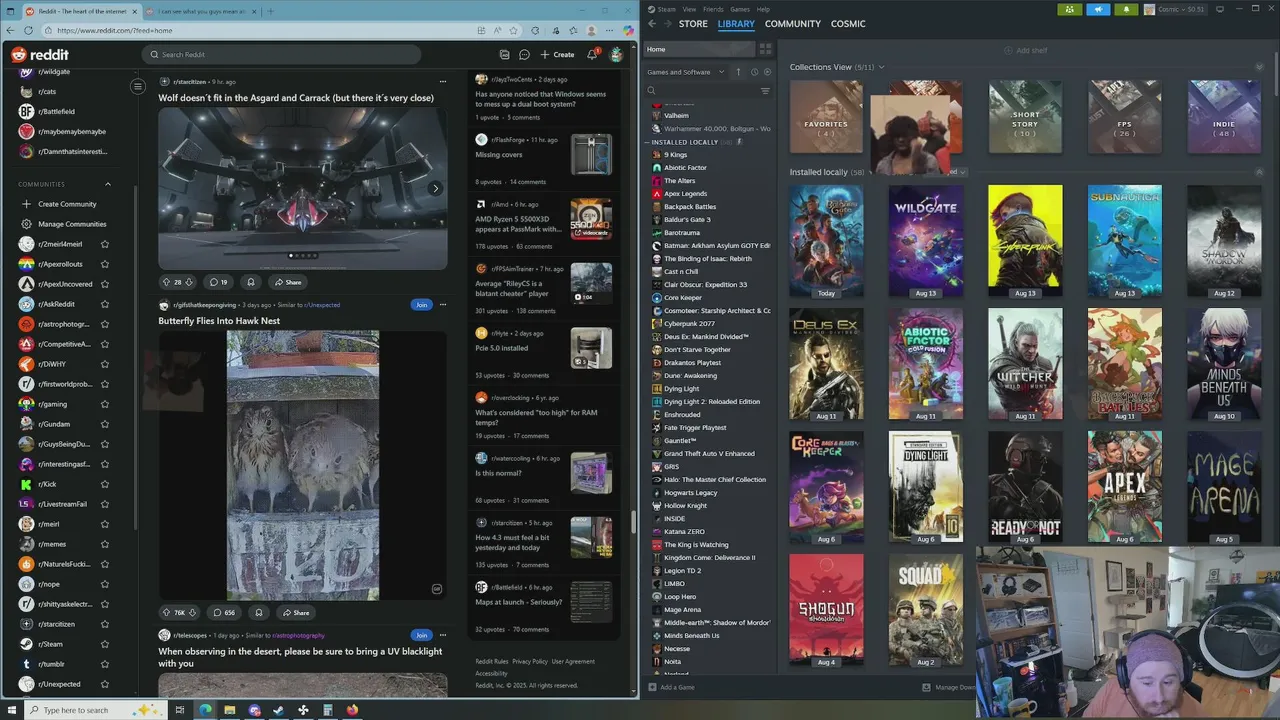Open options menu on telescopes desert post

443,635
